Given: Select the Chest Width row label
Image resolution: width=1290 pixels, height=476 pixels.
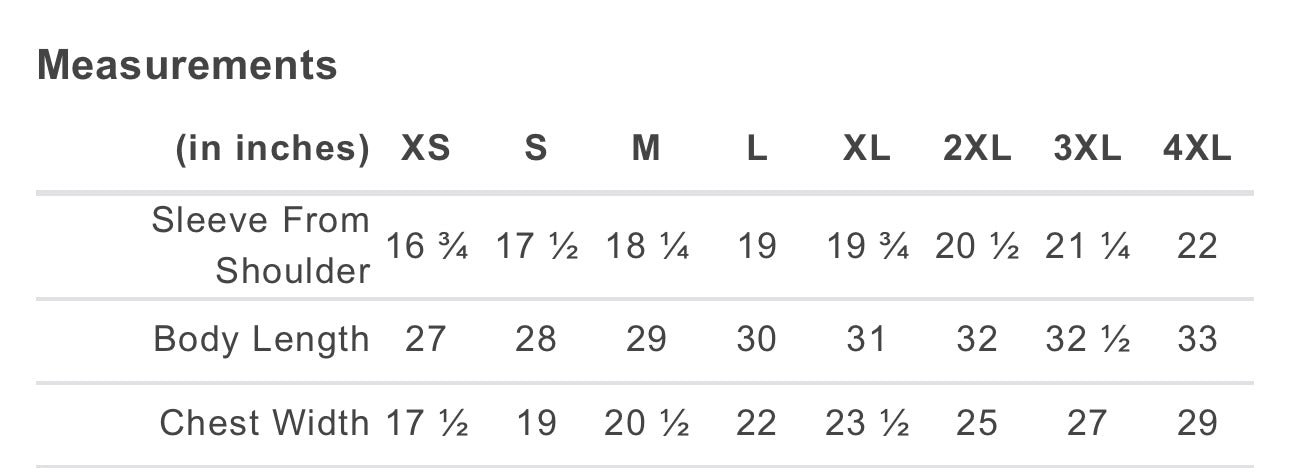Looking at the screenshot, I should pos(264,423).
